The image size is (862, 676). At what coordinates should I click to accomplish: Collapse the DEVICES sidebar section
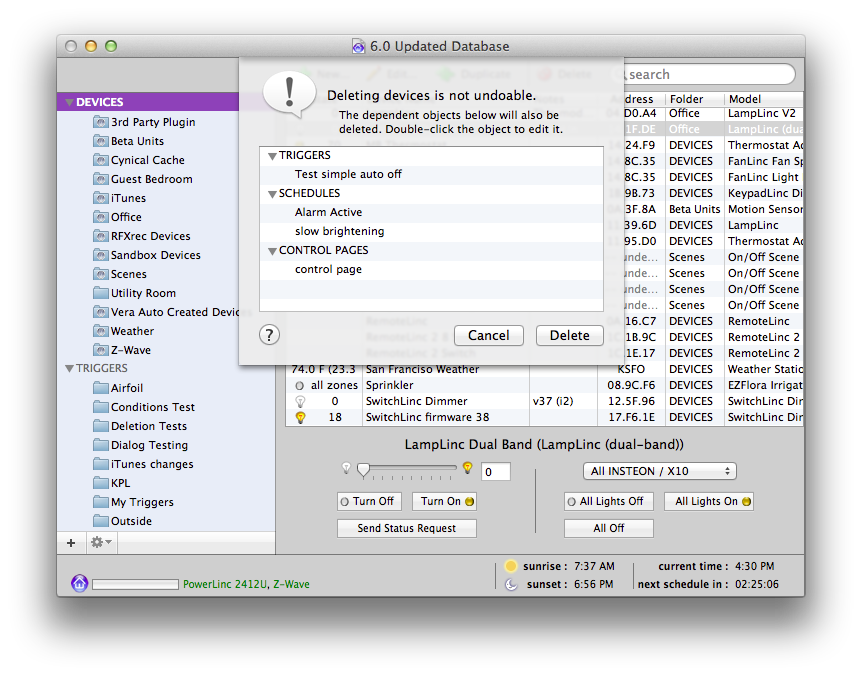[x=69, y=102]
